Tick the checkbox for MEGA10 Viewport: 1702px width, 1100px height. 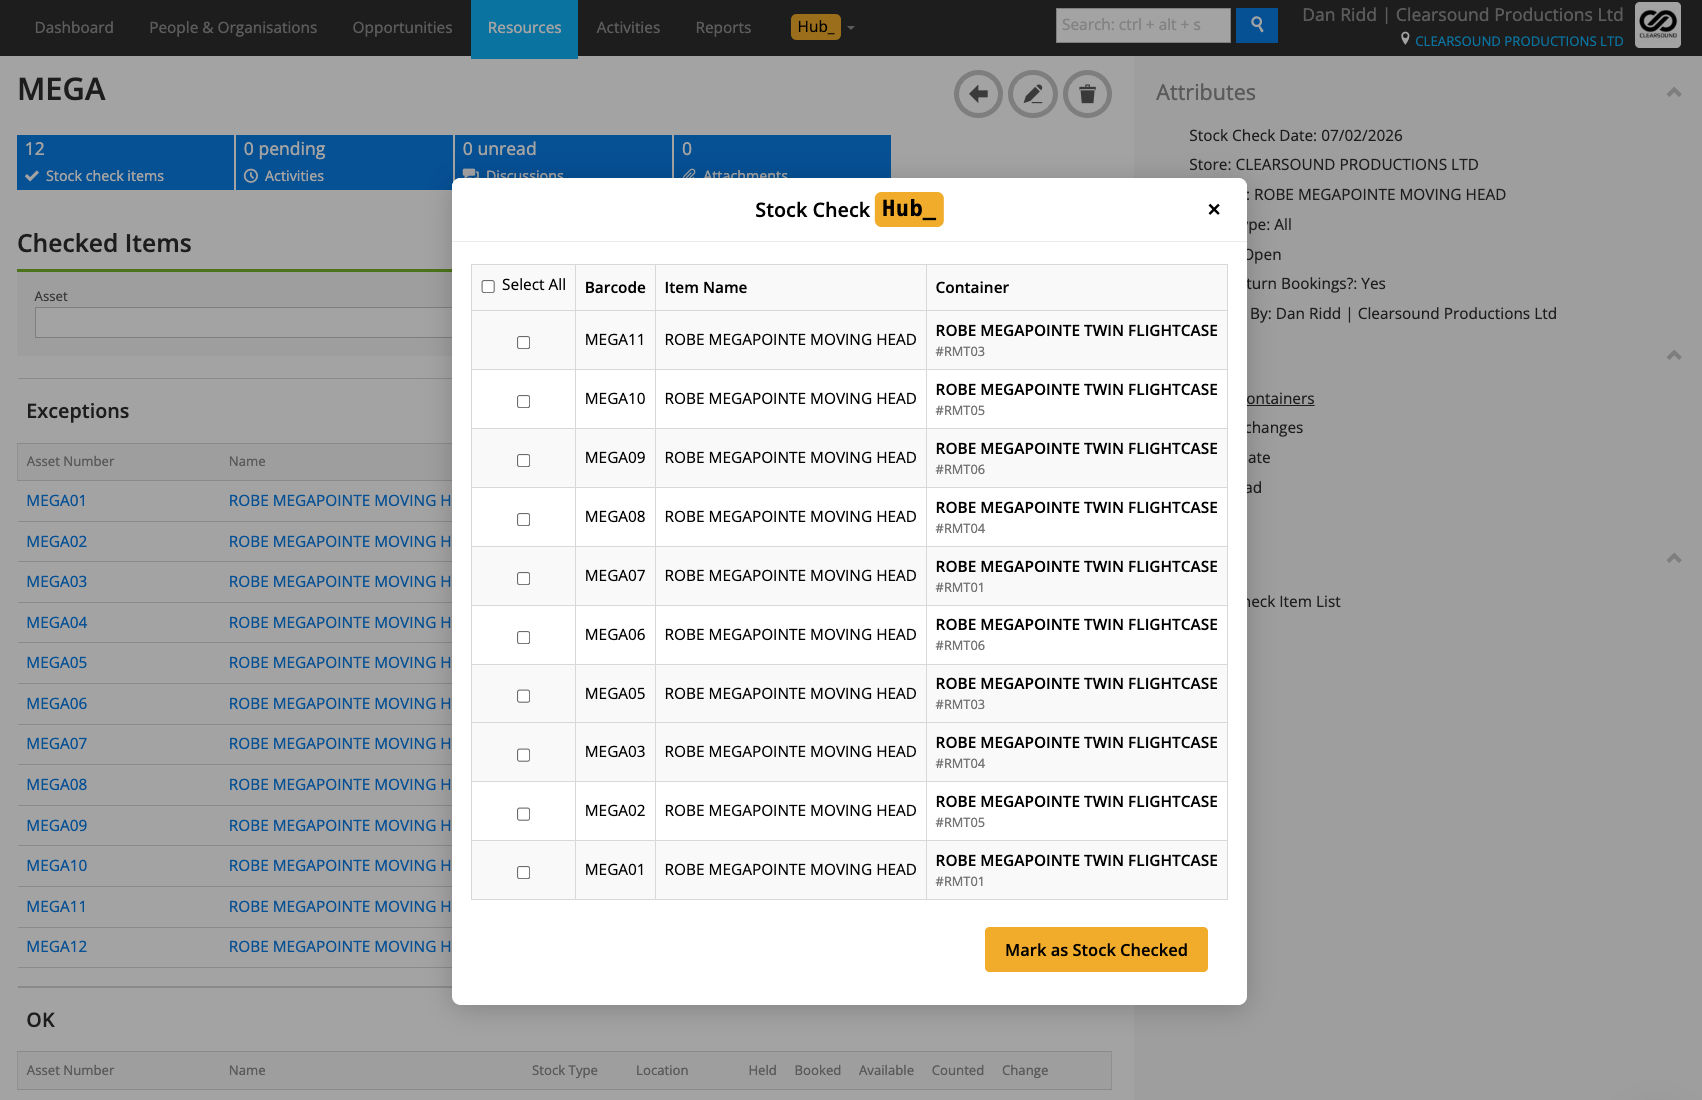(x=523, y=402)
